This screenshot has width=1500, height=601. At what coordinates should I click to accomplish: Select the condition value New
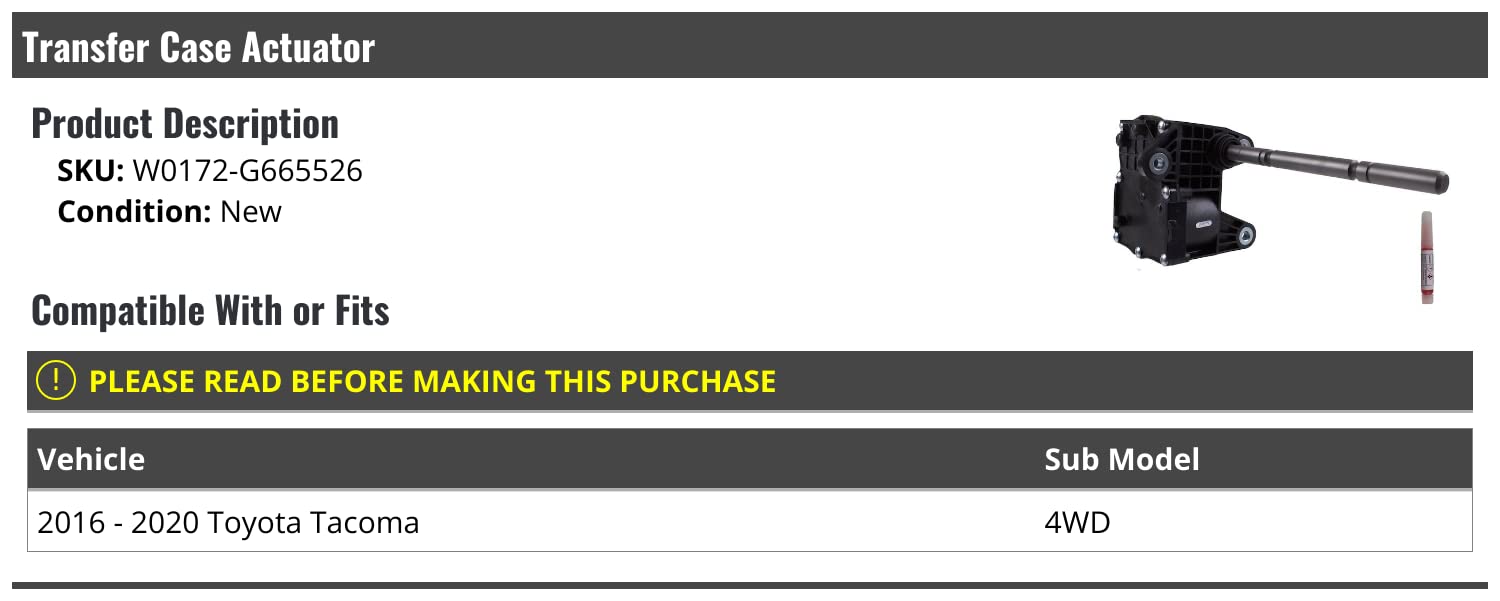tap(251, 212)
